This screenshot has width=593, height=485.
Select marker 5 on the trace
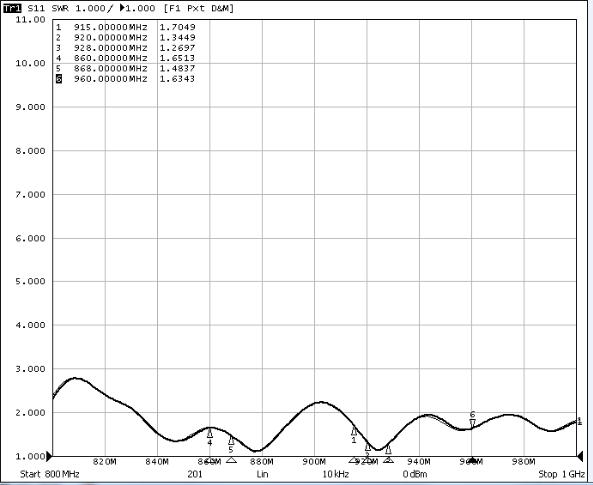pyautogui.click(x=231, y=441)
